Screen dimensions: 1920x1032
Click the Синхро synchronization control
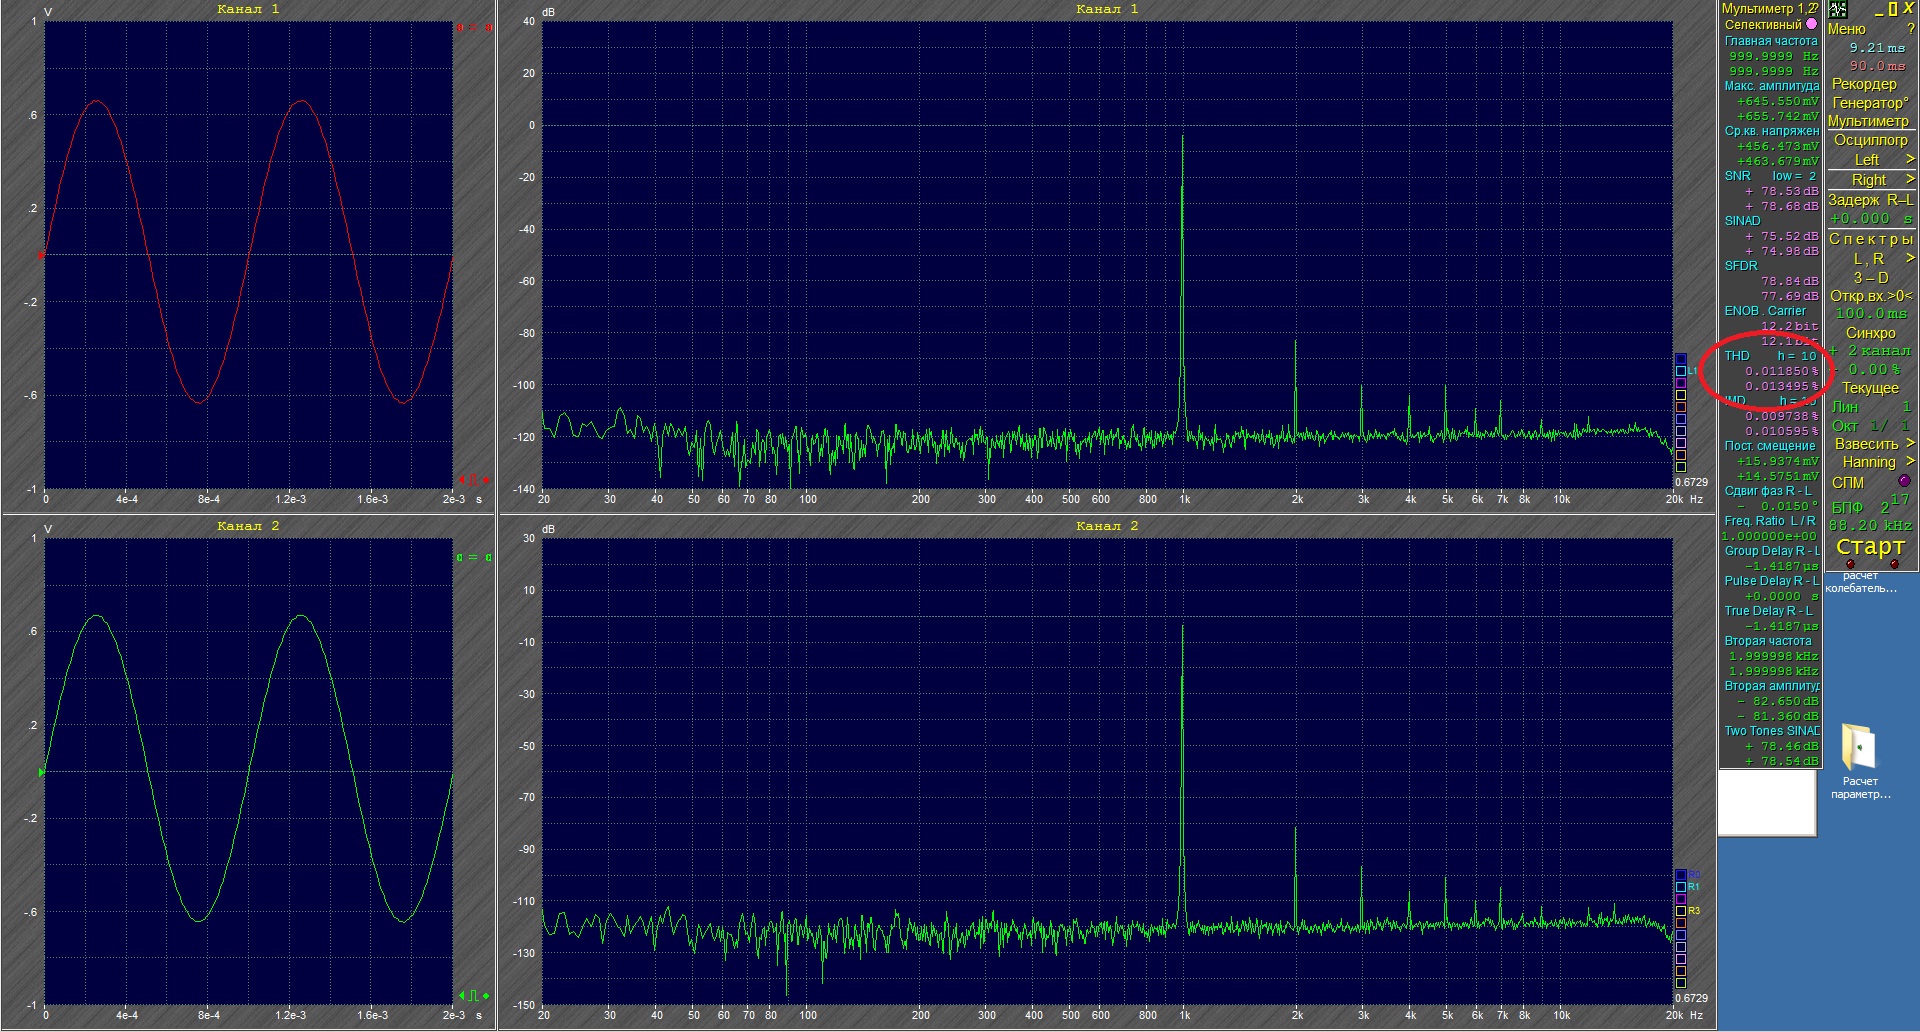pos(1872,330)
